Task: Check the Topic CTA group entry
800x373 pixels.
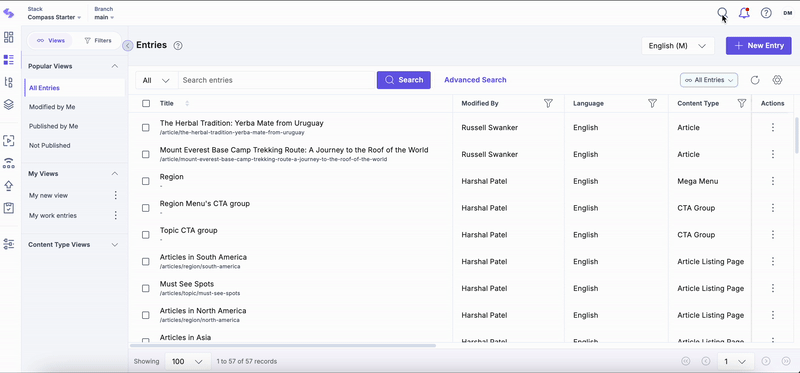Action: (146, 235)
